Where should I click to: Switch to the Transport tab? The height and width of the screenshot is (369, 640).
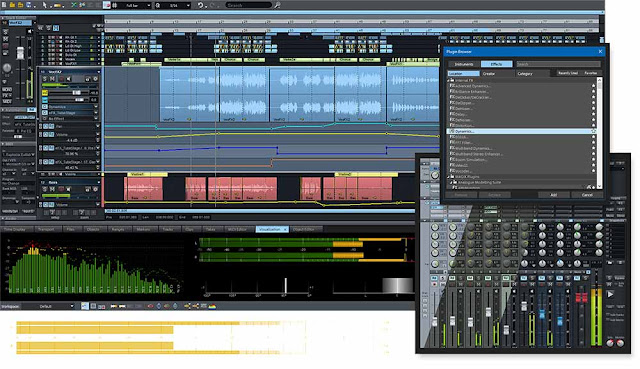47,229
